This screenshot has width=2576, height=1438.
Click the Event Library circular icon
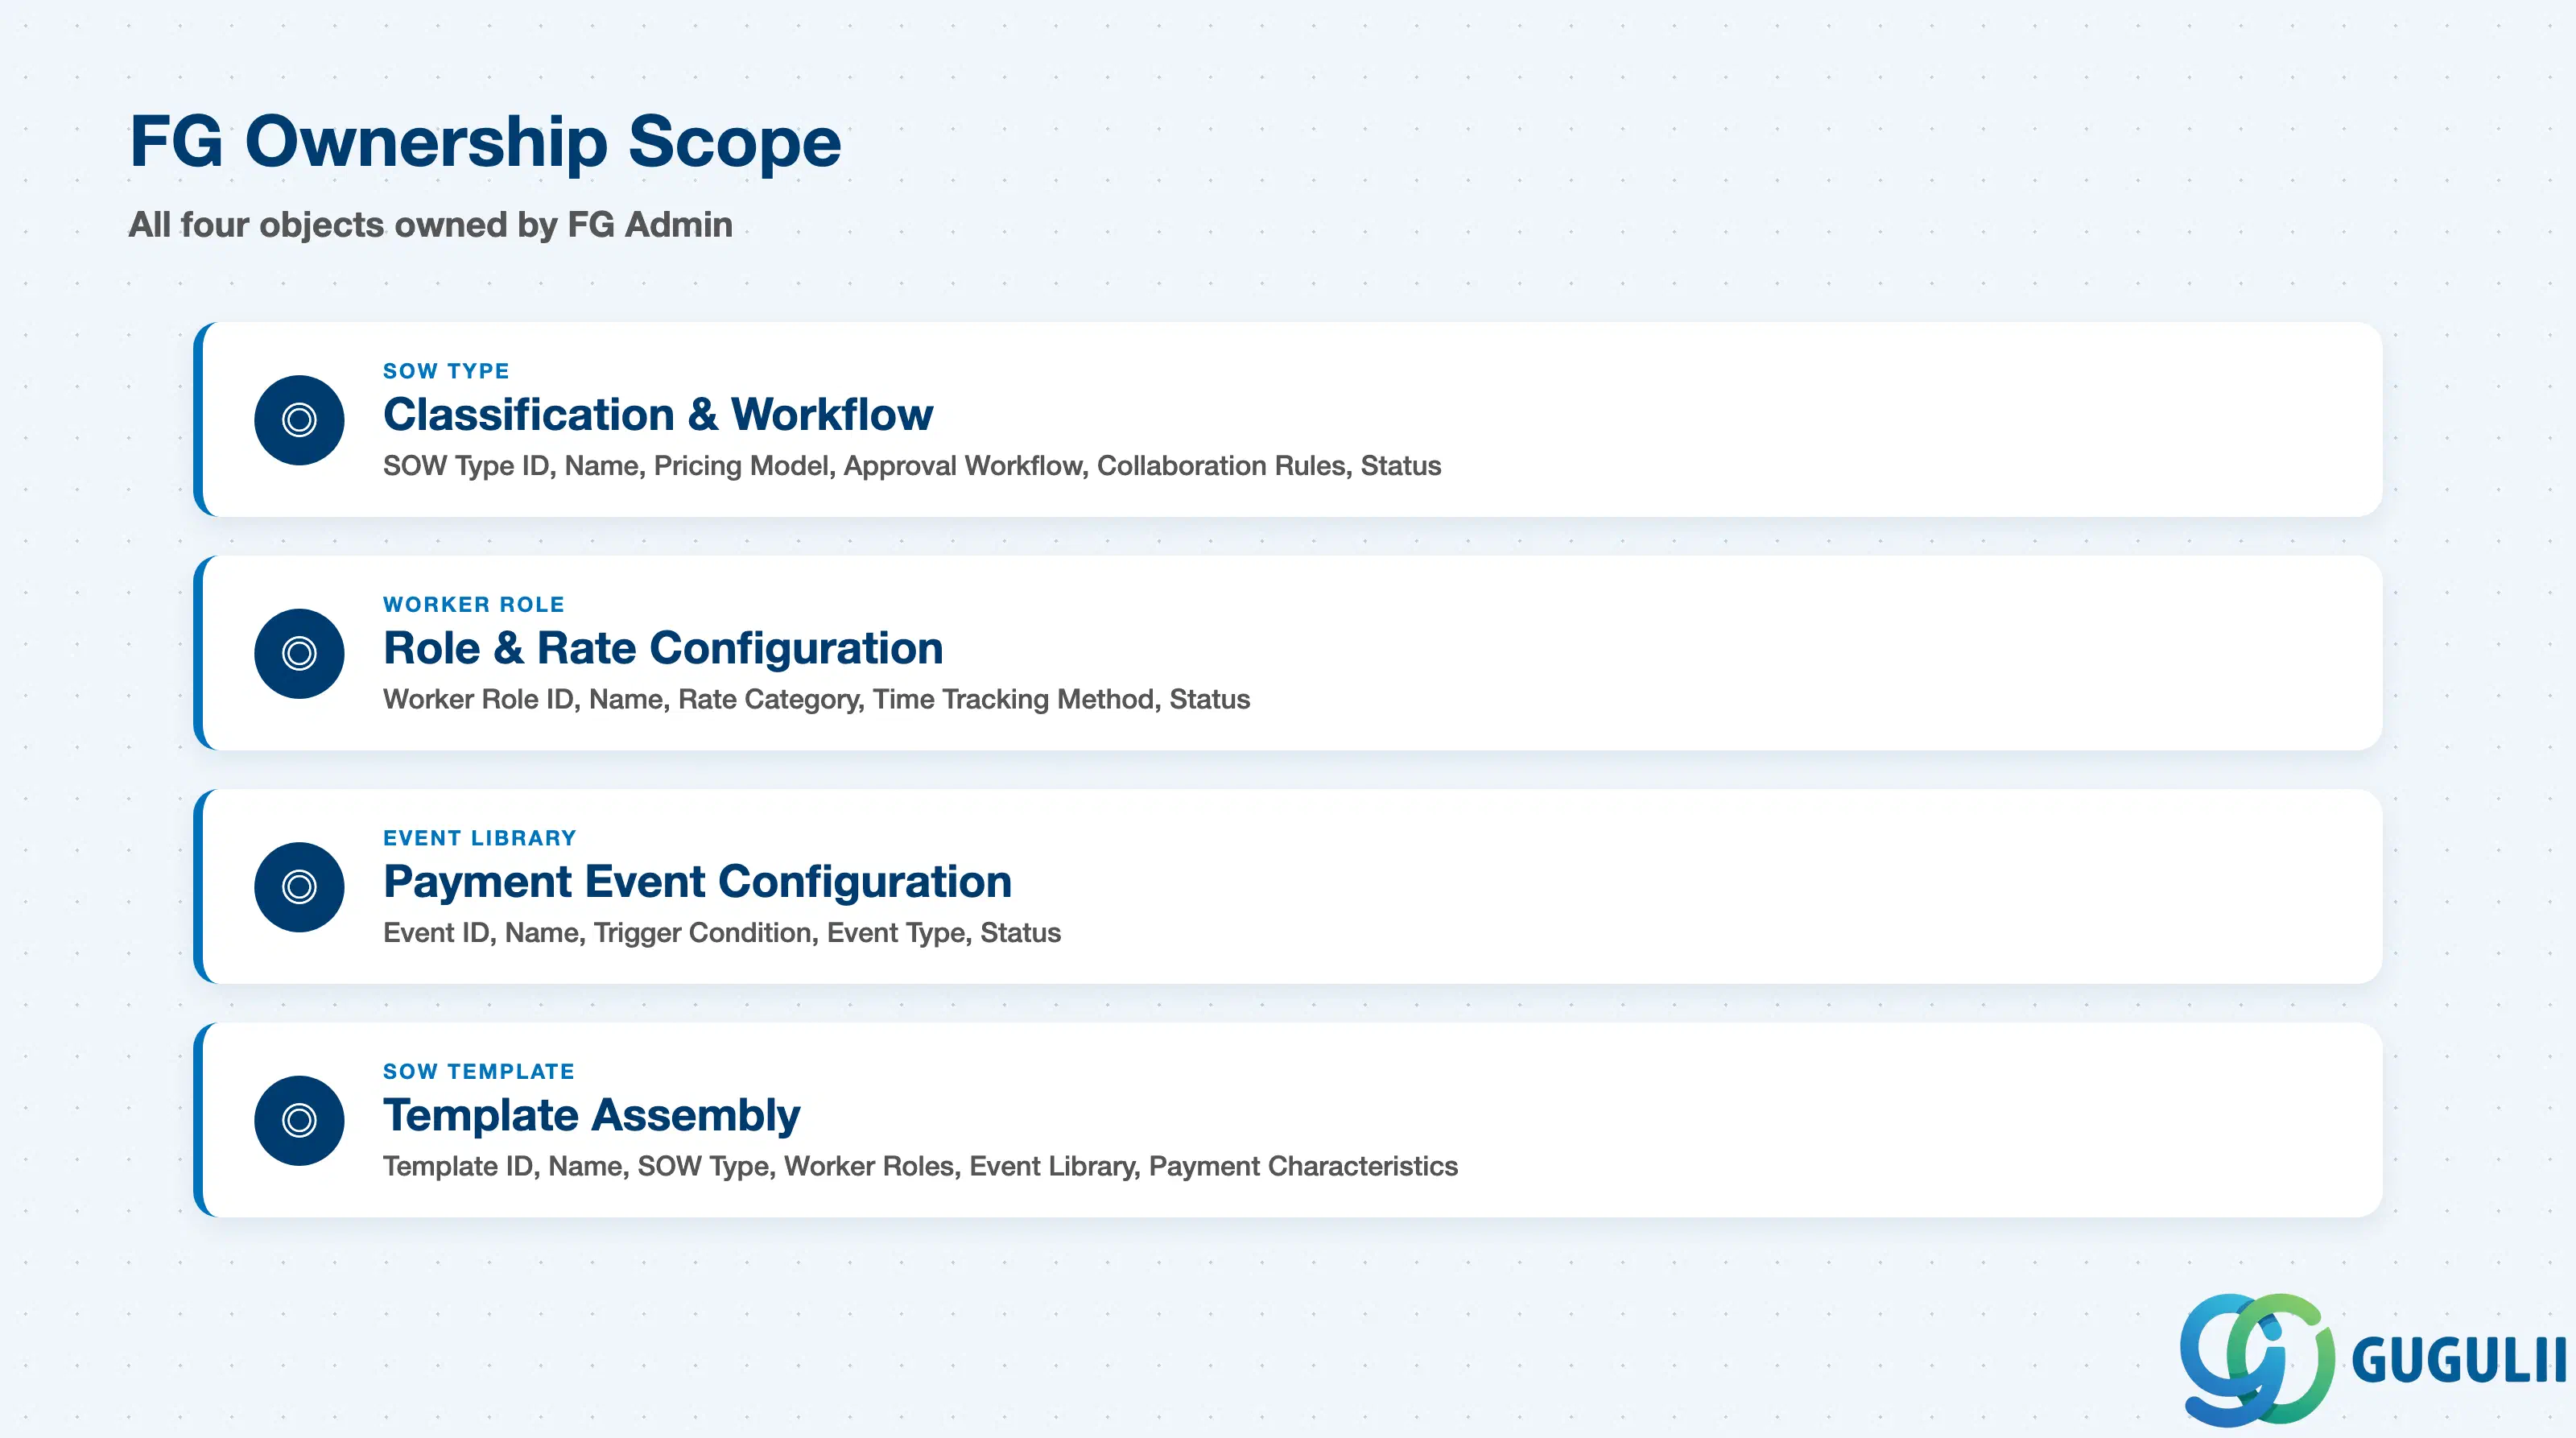click(x=299, y=887)
